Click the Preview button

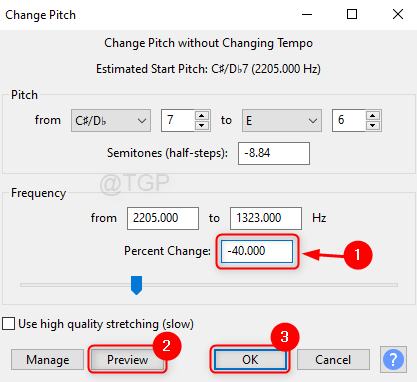tap(127, 360)
